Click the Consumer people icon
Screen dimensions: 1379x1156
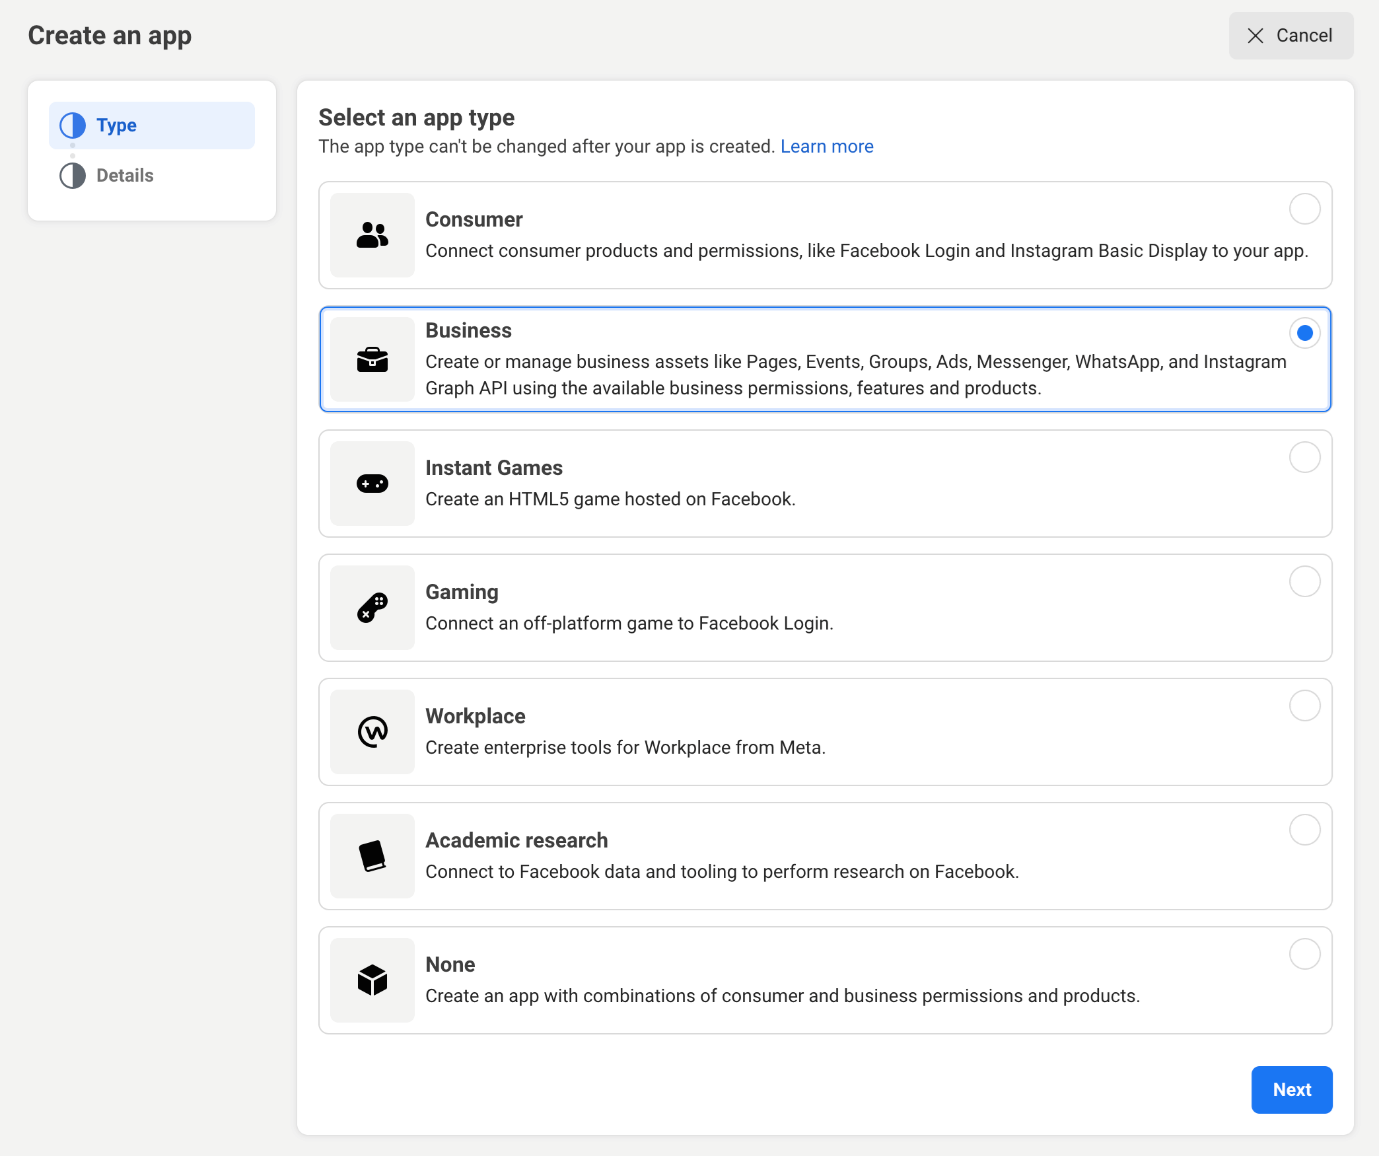click(x=372, y=235)
